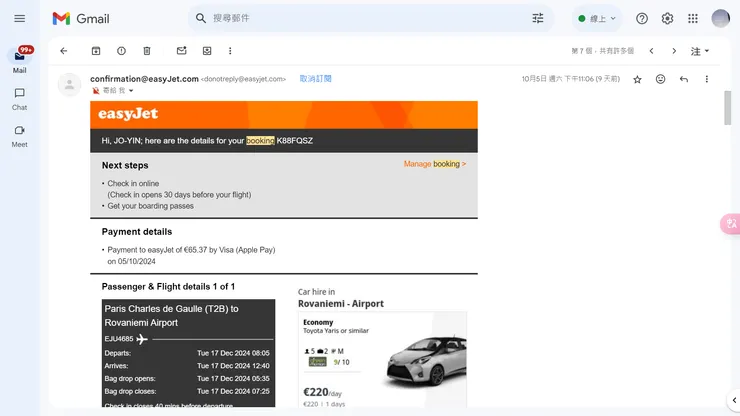The width and height of the screenshot is (740, 416).
Task: Delete this email
Action: 147,51
